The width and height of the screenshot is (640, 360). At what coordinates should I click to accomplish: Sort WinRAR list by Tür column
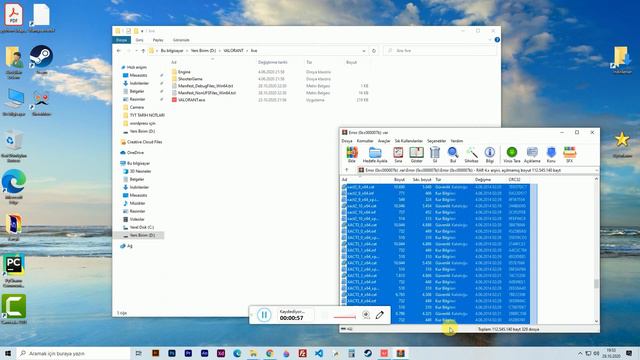(438, 180)
